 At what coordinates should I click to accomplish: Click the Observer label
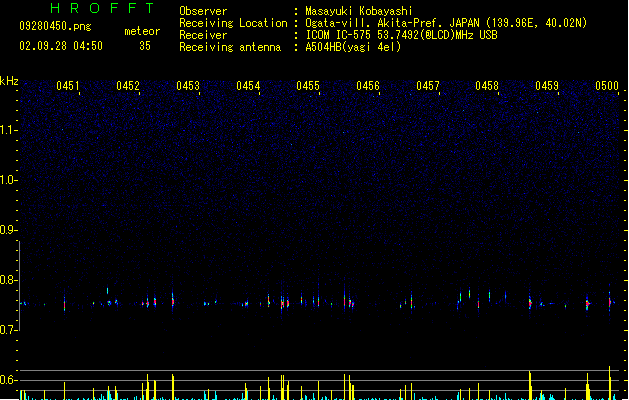(x=203, y=11)
